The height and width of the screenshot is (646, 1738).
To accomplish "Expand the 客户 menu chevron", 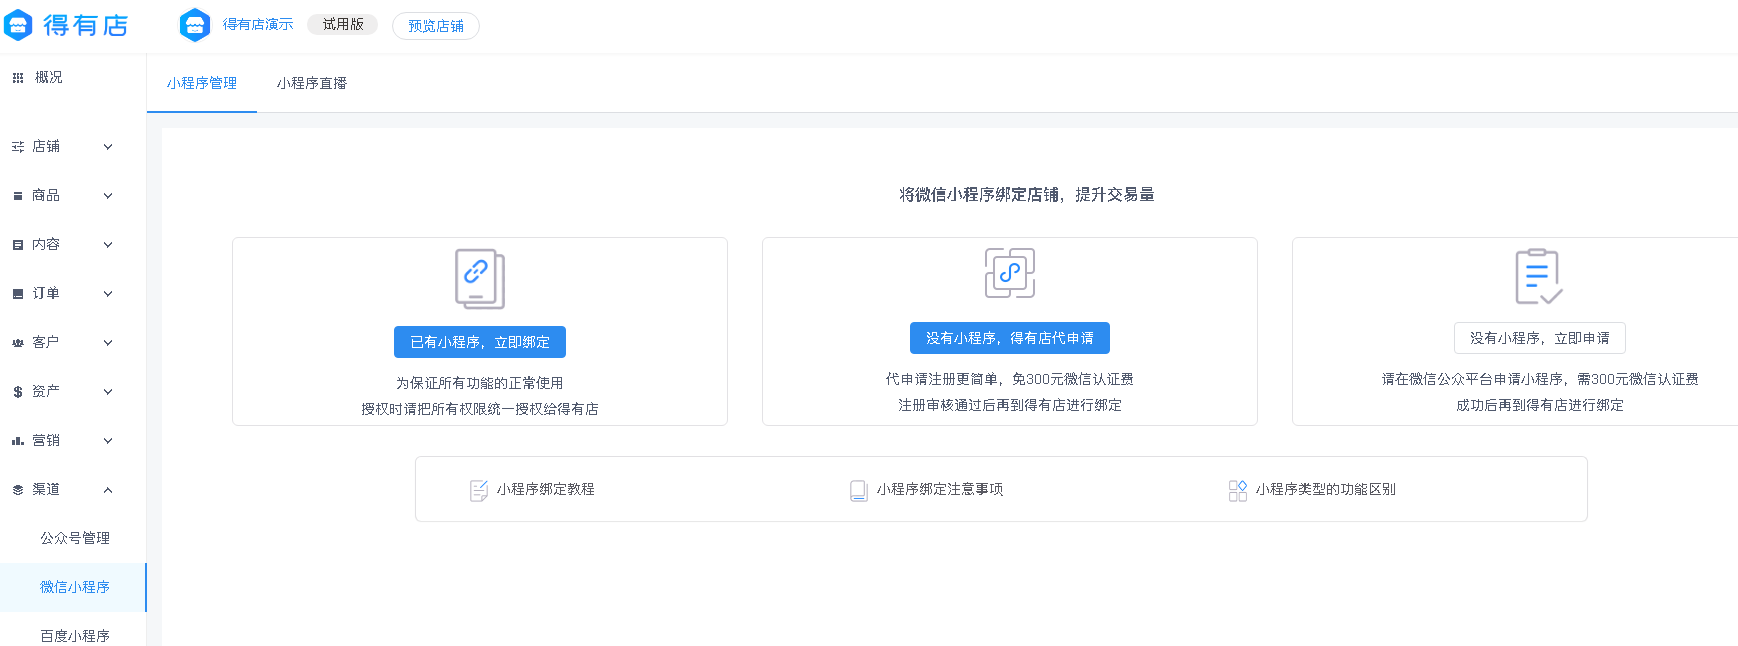I will tap(108, 343).
